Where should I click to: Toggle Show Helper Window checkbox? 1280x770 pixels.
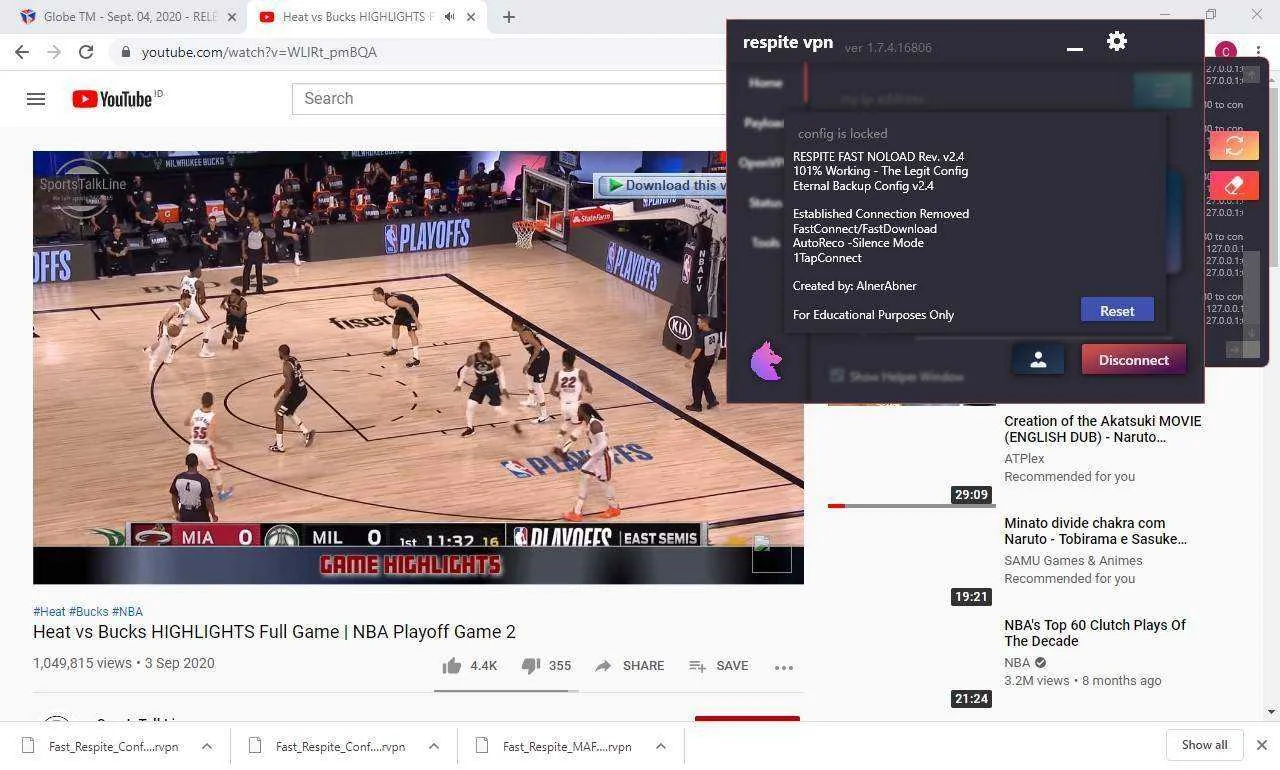point(837,376)
